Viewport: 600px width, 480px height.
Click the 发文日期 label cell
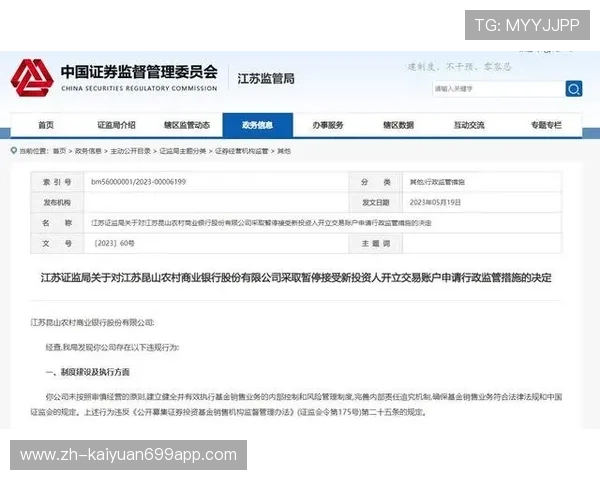pos(376,202)
